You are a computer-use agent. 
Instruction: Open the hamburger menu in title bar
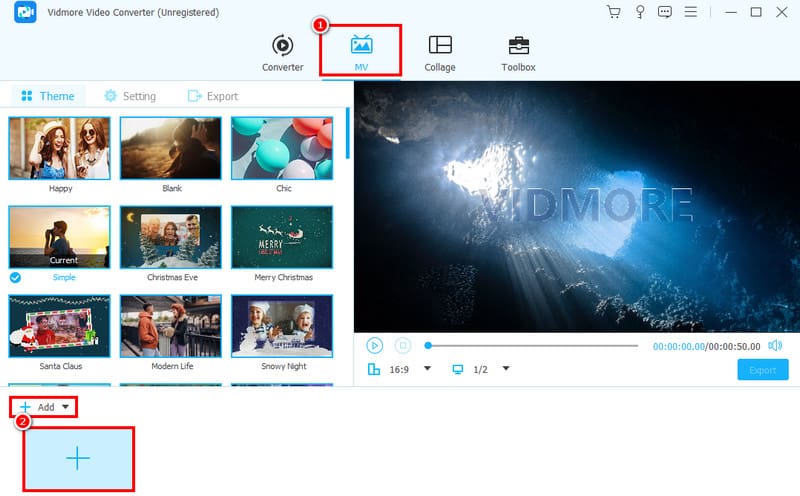[692, 12]
